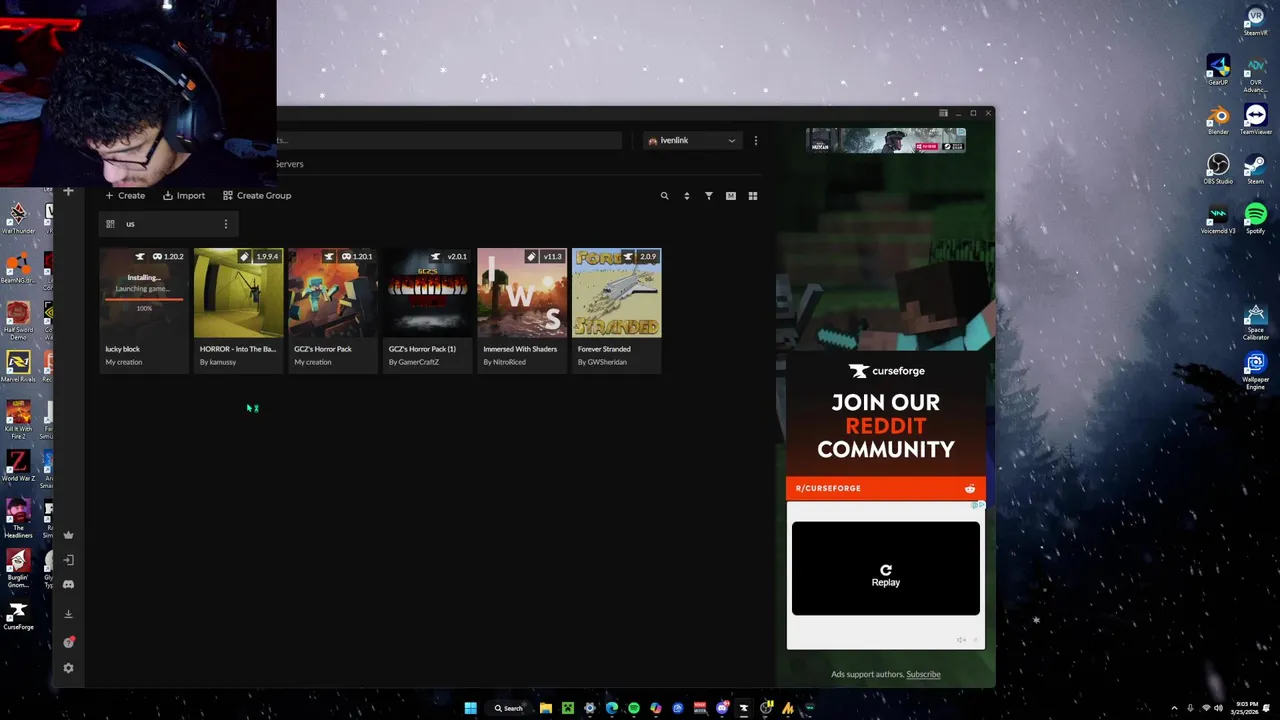Switch to grid view layout icon
The image size is (1280, 720).
pos(753,196)
